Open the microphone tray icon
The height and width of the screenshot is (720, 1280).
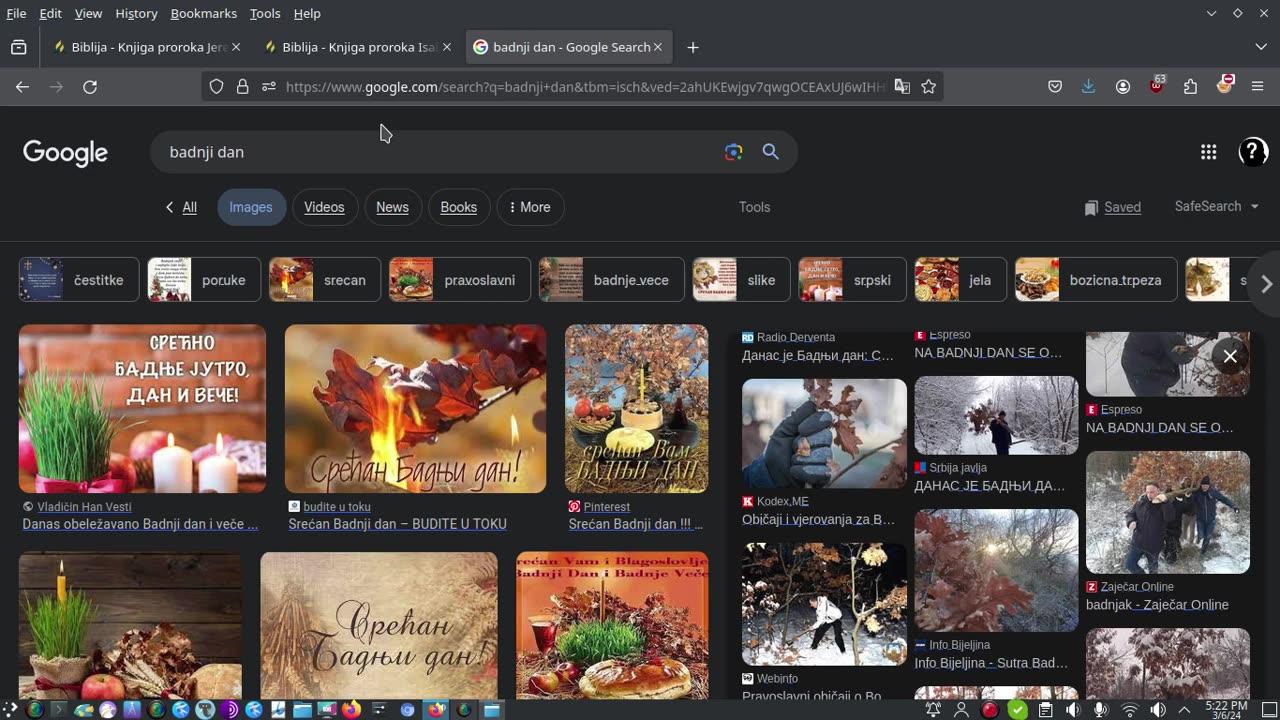click(x=1101, y=710)
